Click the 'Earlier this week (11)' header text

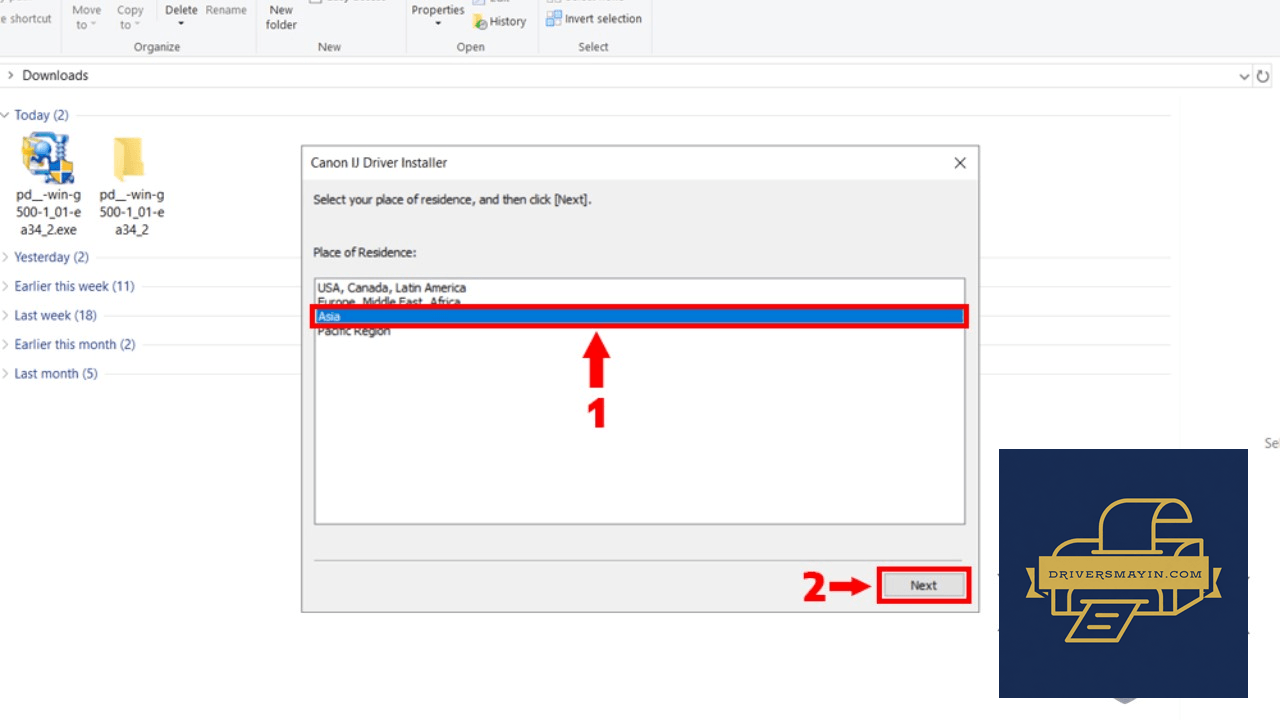click(74, 286)
